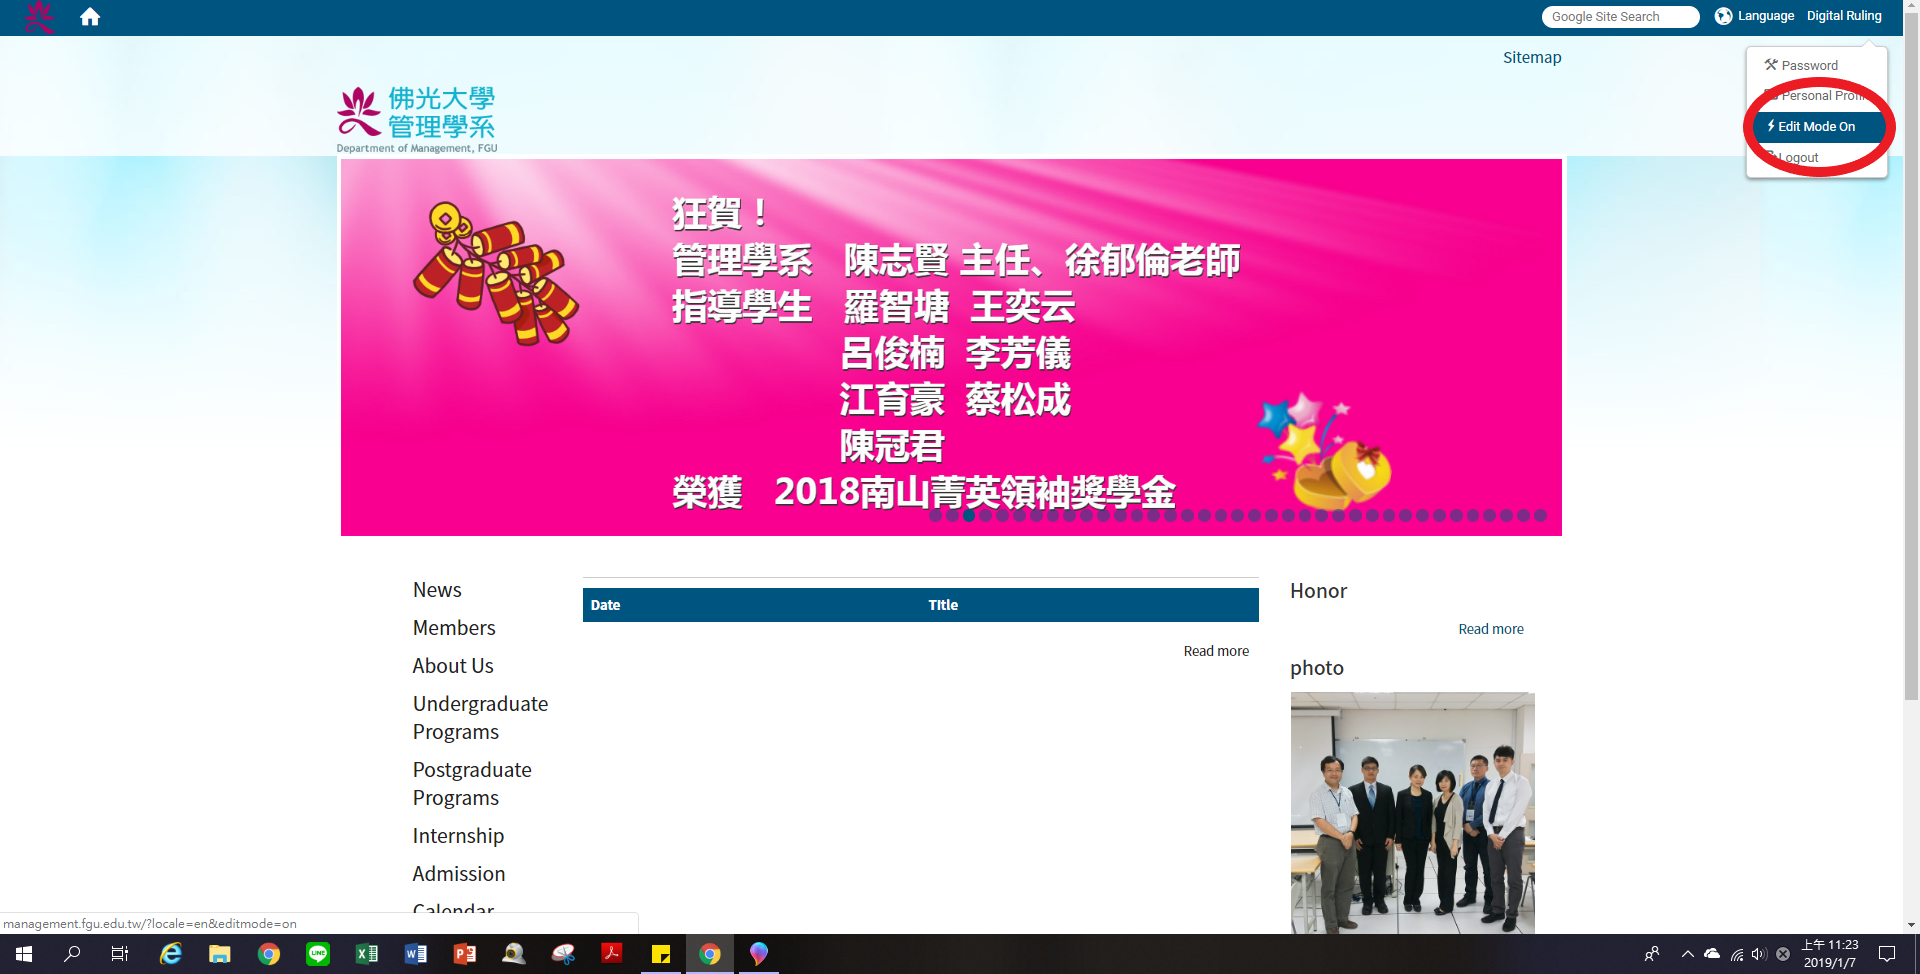Click the white home icon
This screenshot has width=1920, height=974.
(x=90, y=17)
